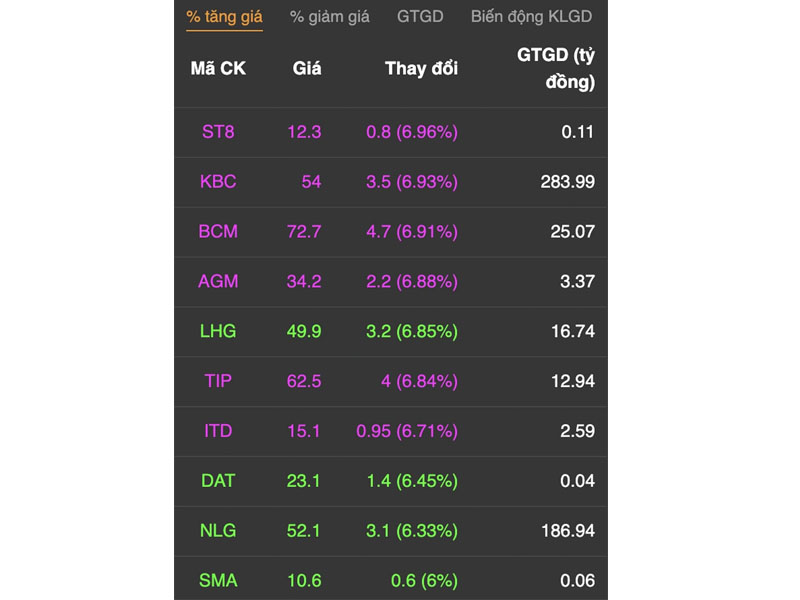Select the GTGD tab
This screenshot has height=600, width=800.
[420, 17]
